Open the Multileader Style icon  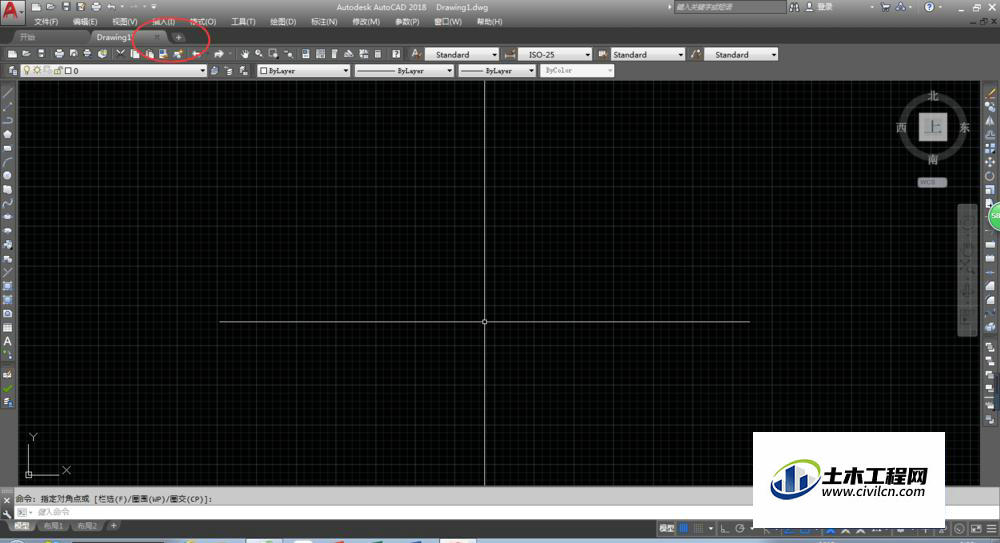(696, 54)
